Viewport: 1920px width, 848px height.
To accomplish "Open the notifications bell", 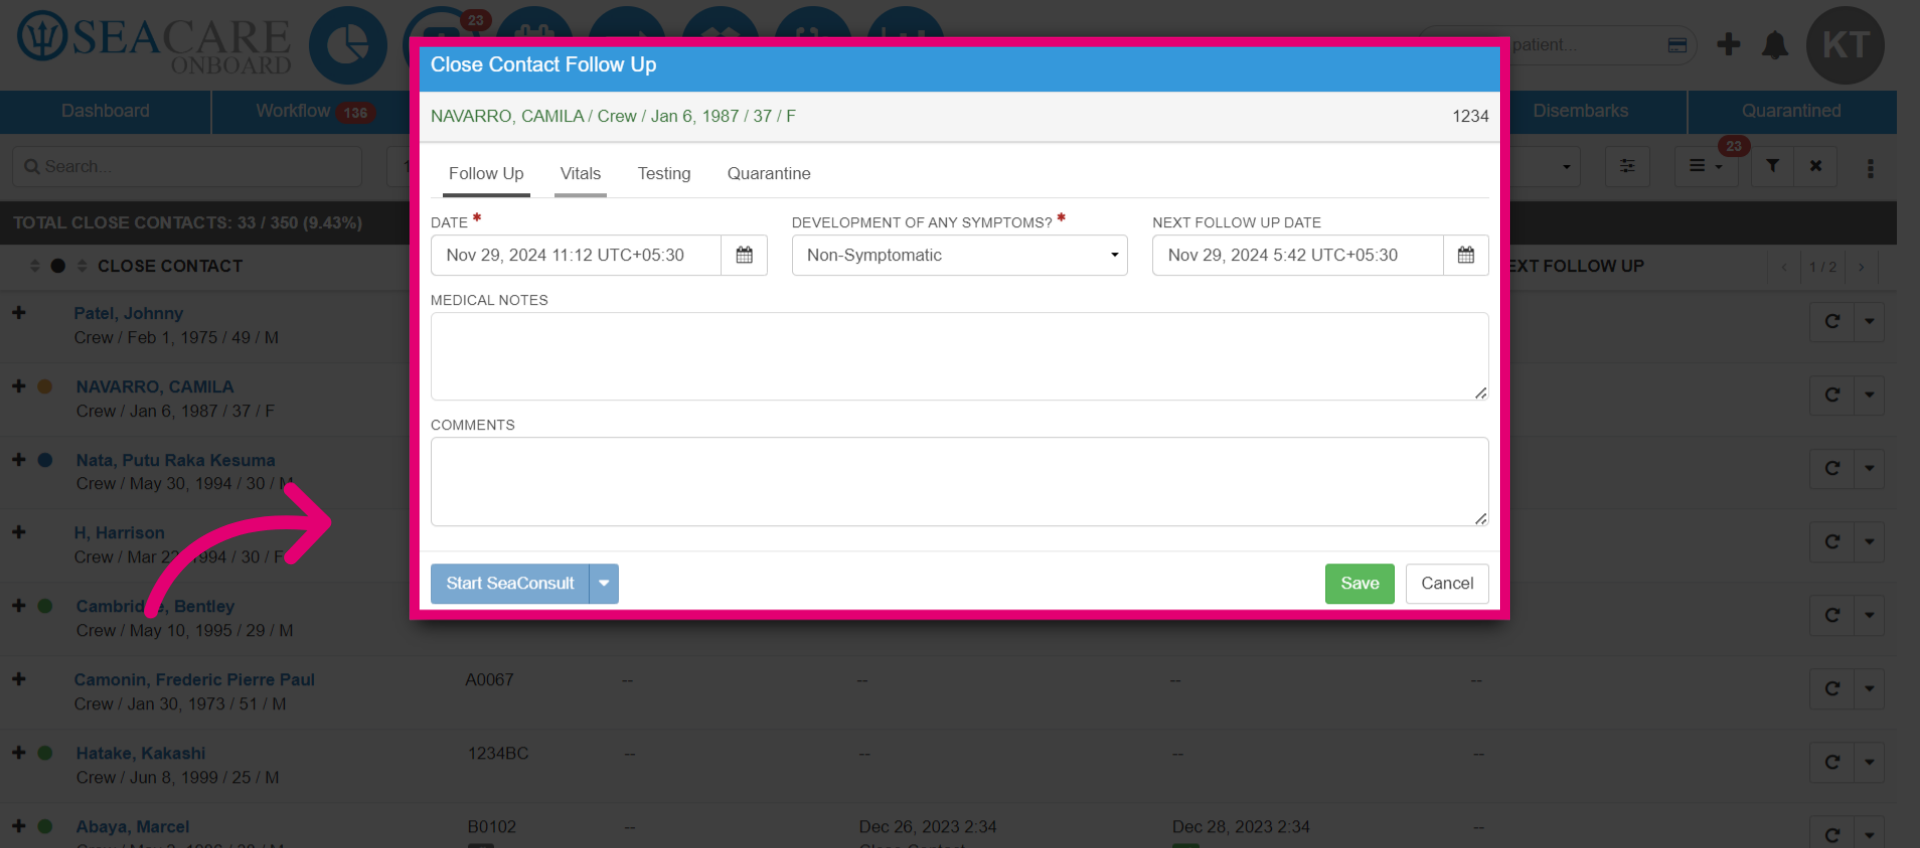I will (x=1775, y=45).
